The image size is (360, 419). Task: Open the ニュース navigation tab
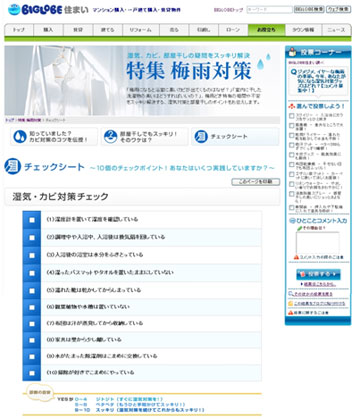(x=336, y=30)
